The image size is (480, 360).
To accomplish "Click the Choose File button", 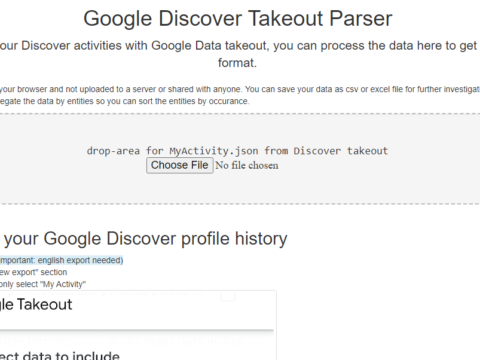I will [180, 165].
